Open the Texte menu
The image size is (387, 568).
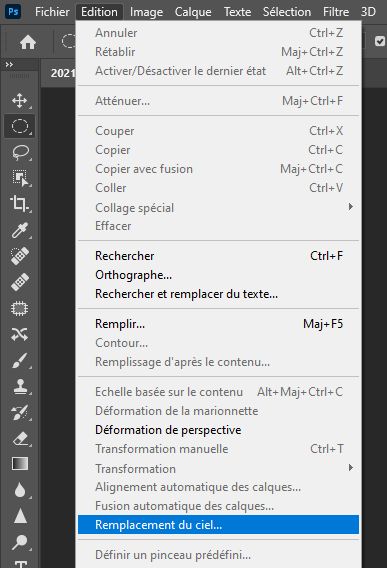(x=237, y=12)
